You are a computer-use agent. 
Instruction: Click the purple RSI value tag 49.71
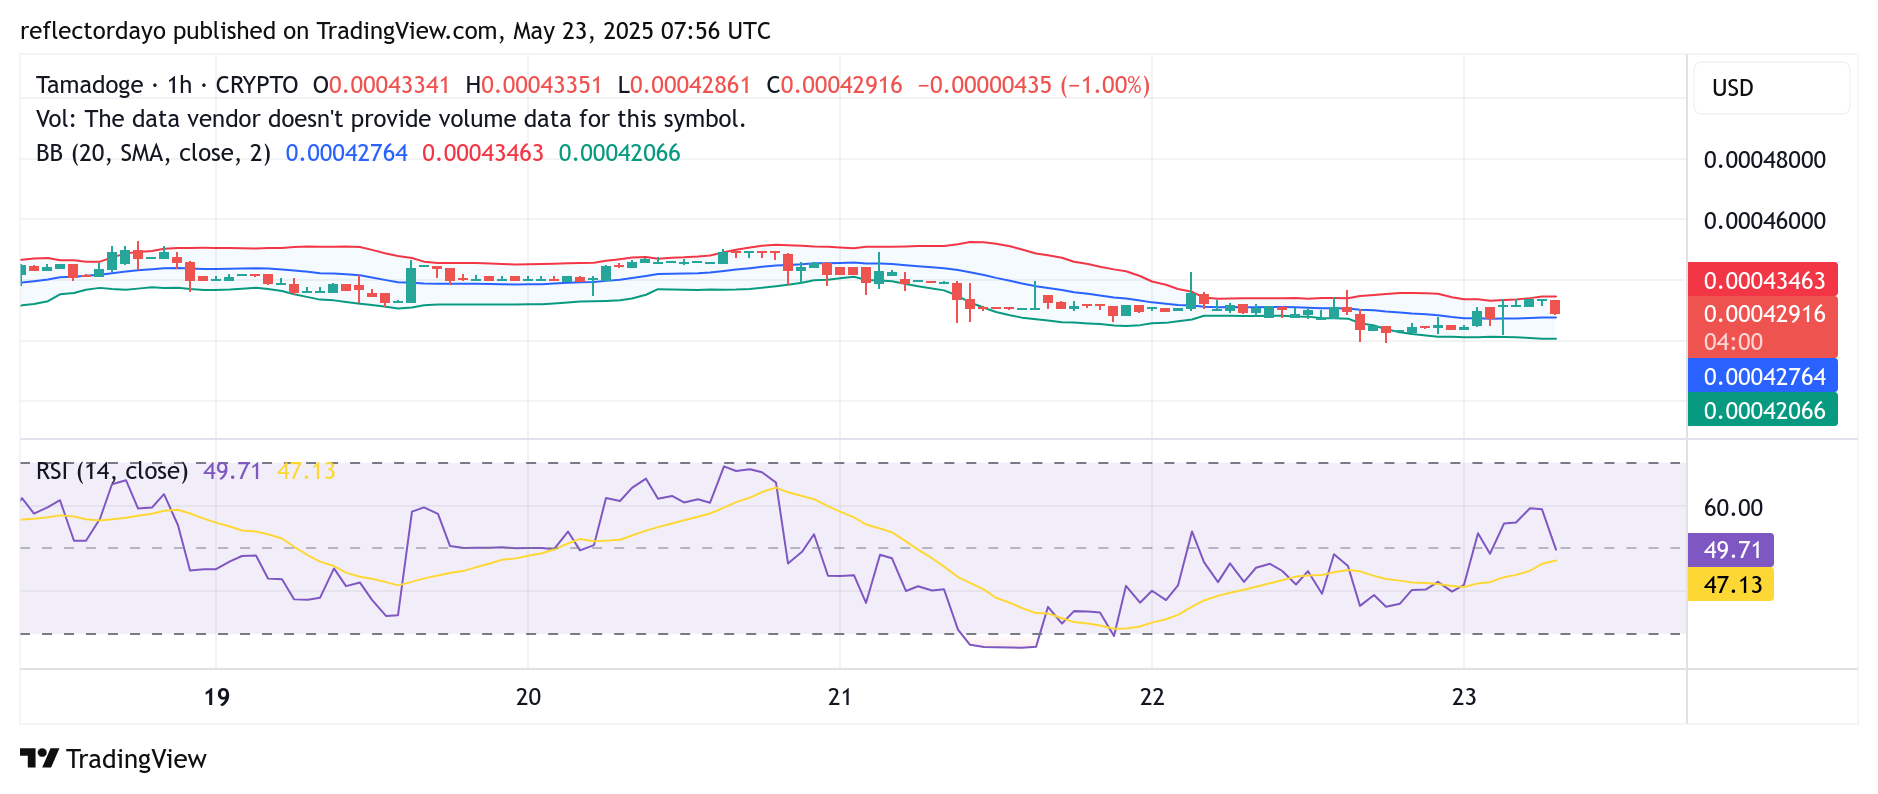1731,550
